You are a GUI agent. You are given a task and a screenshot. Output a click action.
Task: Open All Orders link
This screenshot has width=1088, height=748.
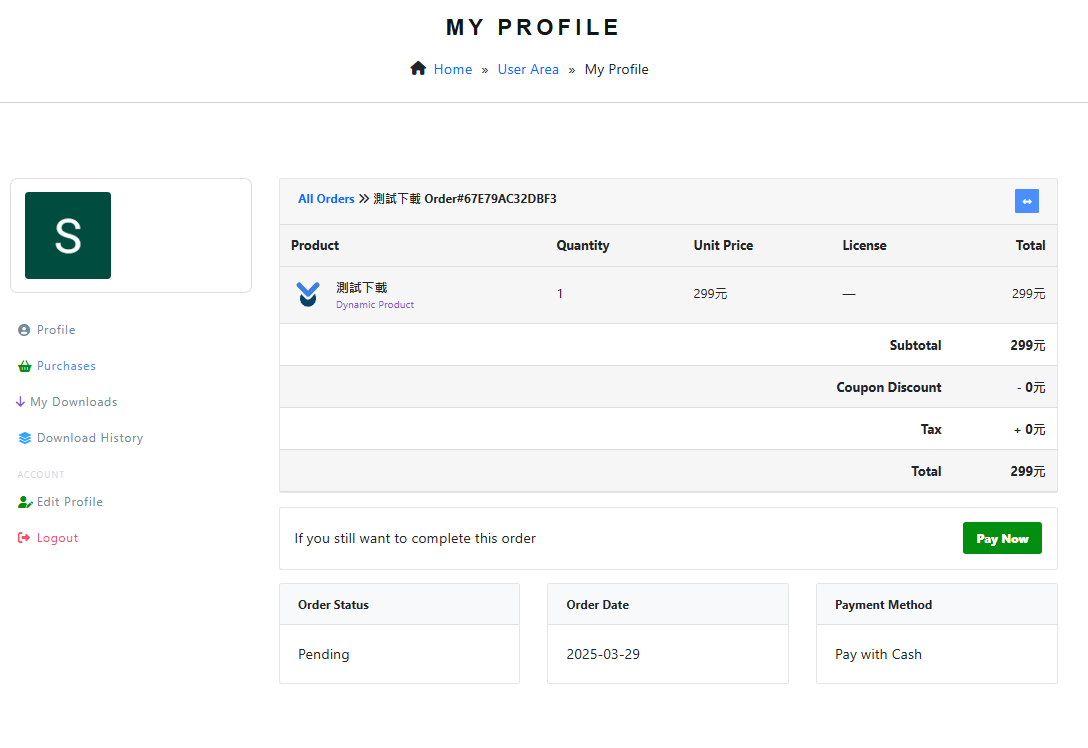click(326, 199)
